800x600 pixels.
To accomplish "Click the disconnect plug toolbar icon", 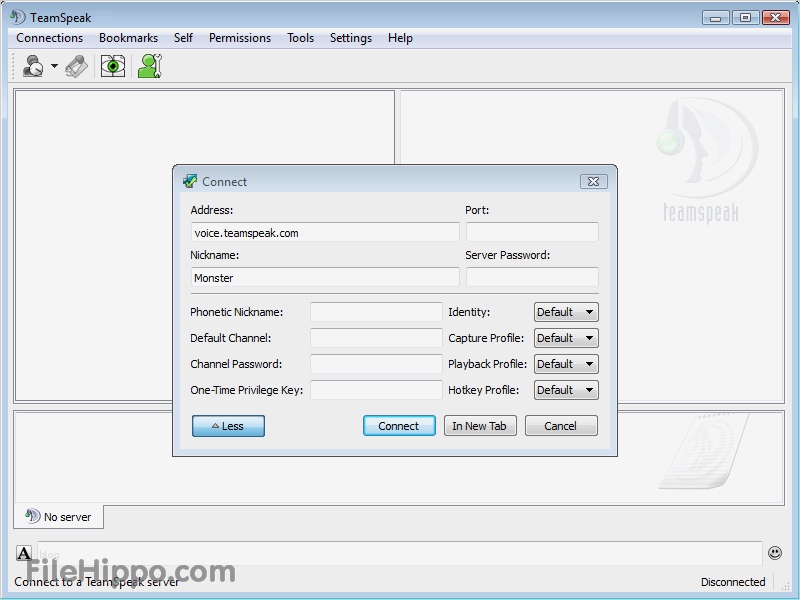I will click(x=77, y=66).
